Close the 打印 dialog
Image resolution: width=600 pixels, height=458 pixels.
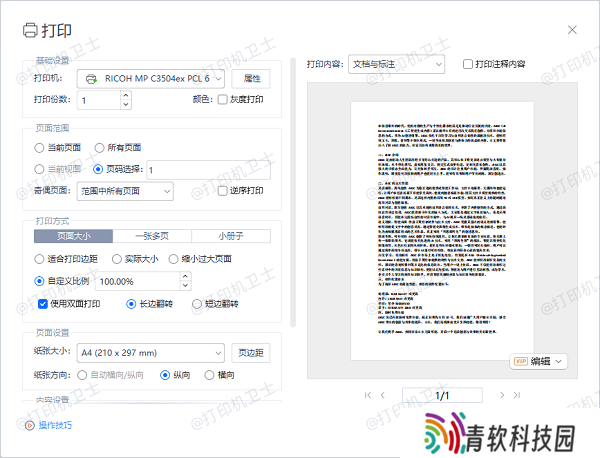572,30
